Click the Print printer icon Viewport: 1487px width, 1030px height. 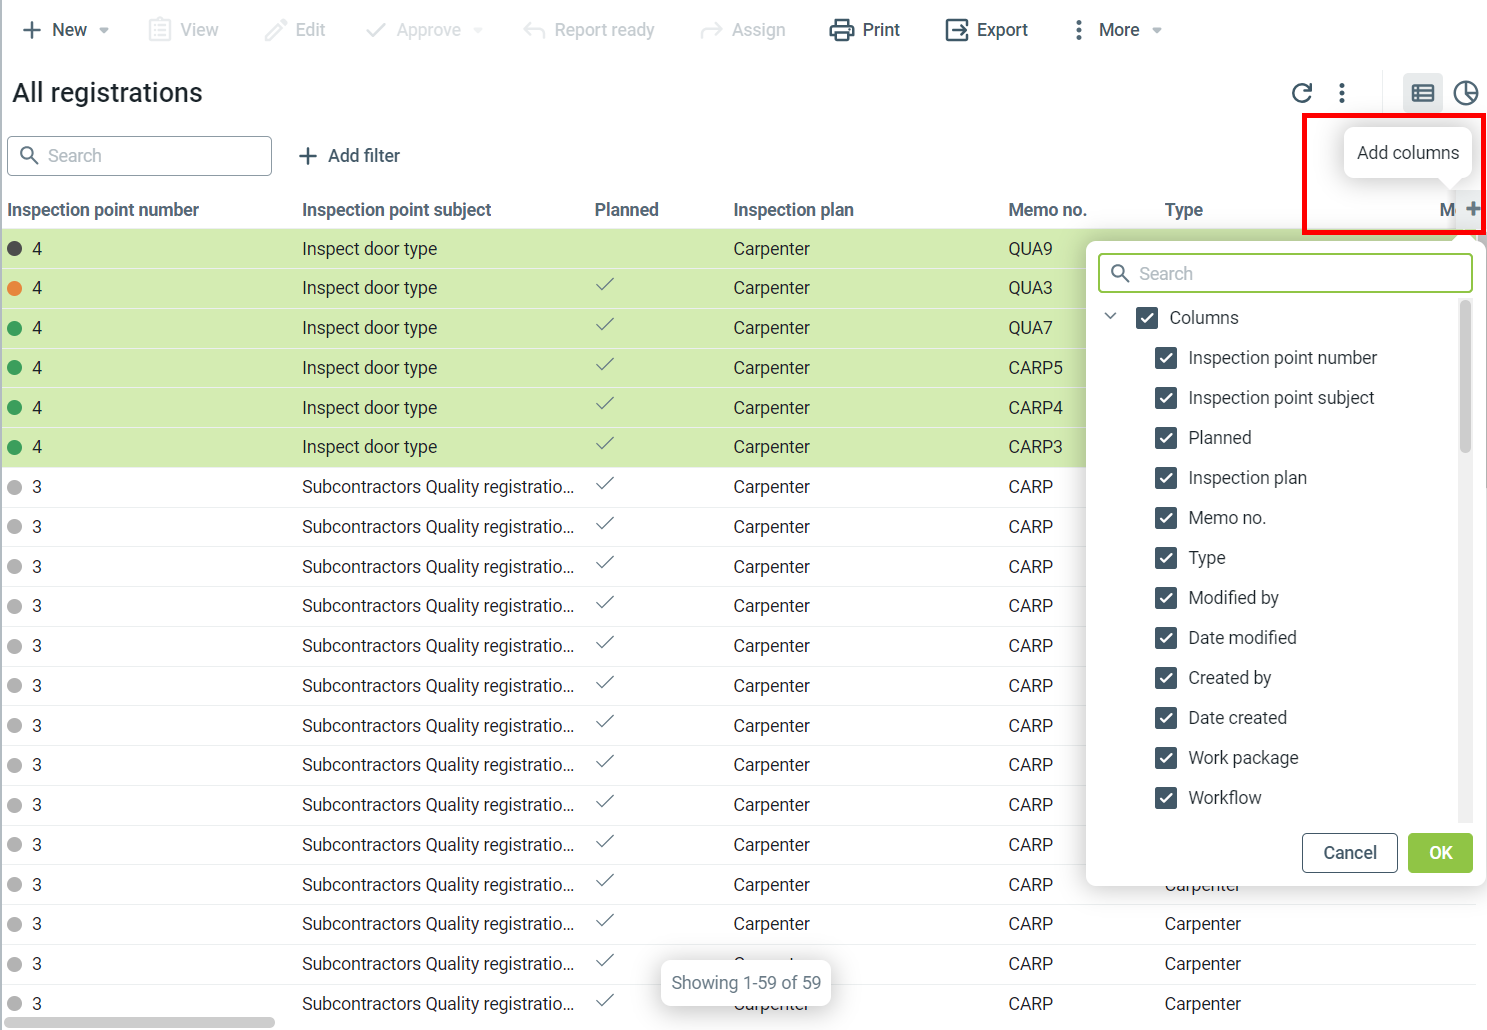click(841, 30)
